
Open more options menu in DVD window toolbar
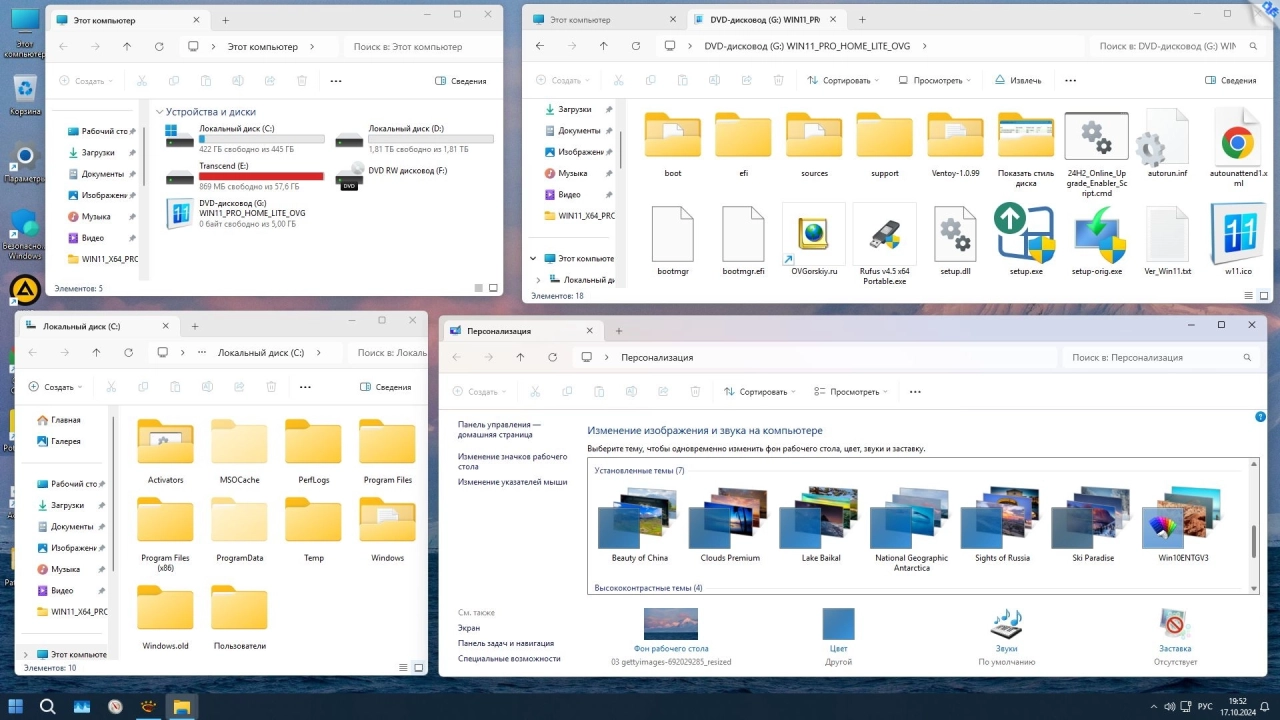[1070, 80]
